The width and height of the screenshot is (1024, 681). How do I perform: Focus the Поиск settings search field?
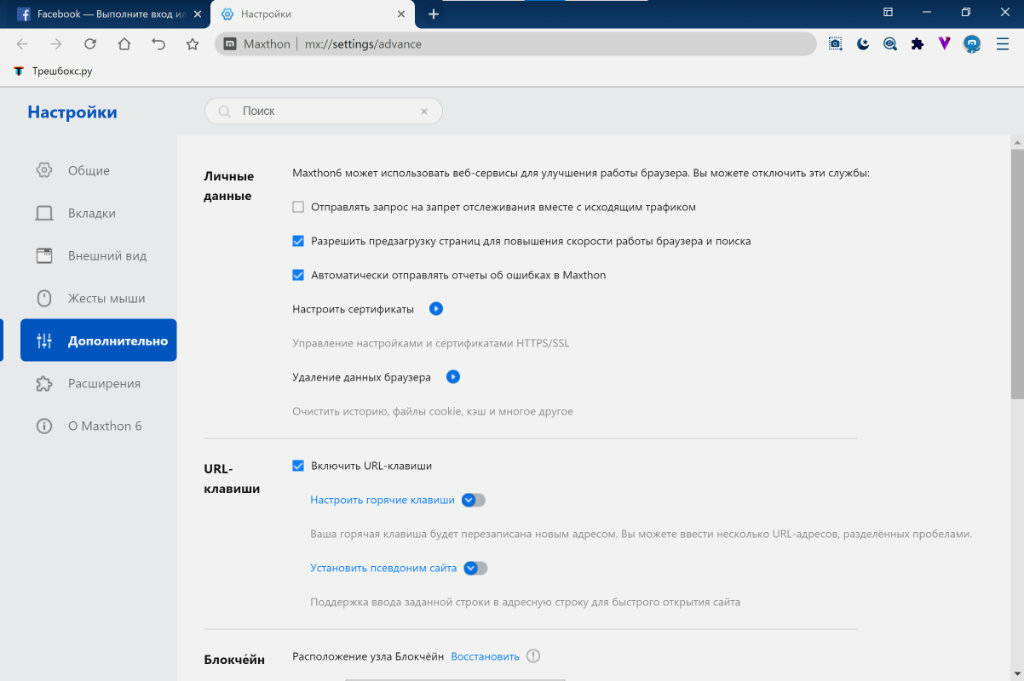click(x=323, y=112)
